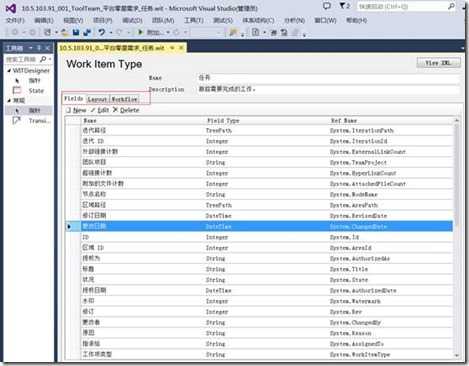Click the Quick Launch search field

(x=402, y=6)
